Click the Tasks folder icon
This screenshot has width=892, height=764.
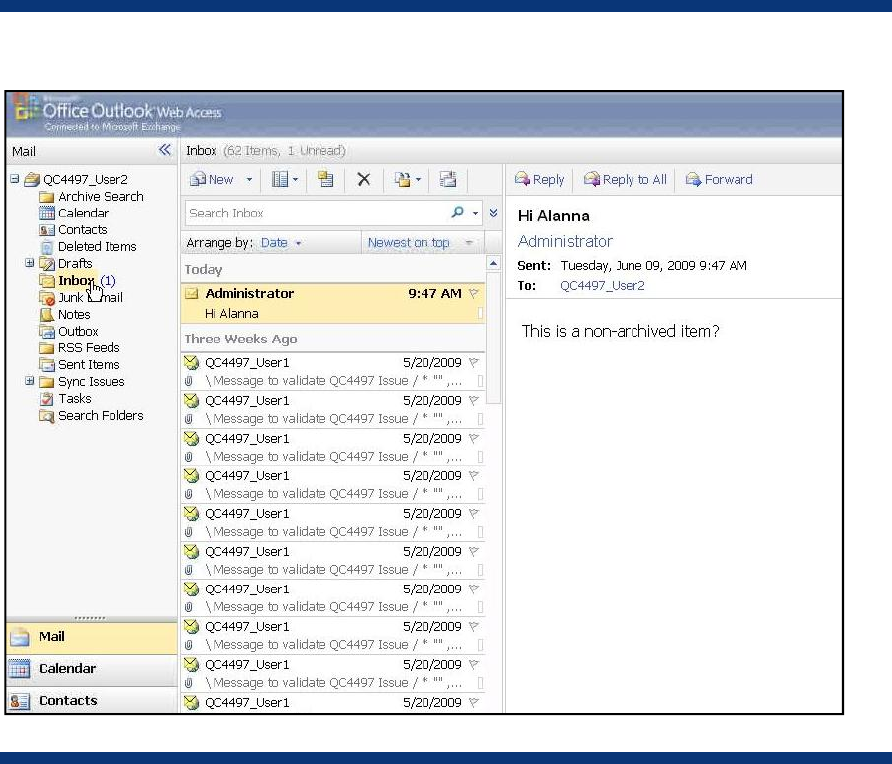47,399
